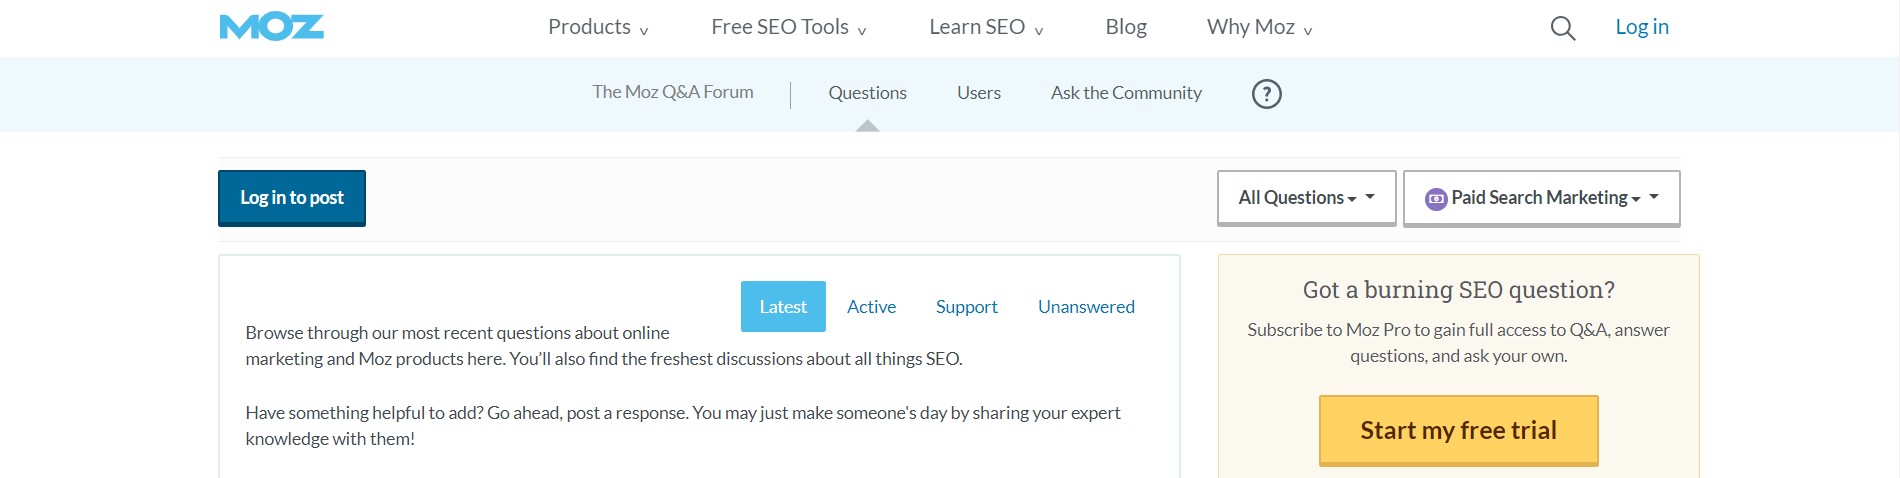This screenshot has width=1900, height=478.
Task: Switch to the Active tab
Action: [x=871, y=307]
